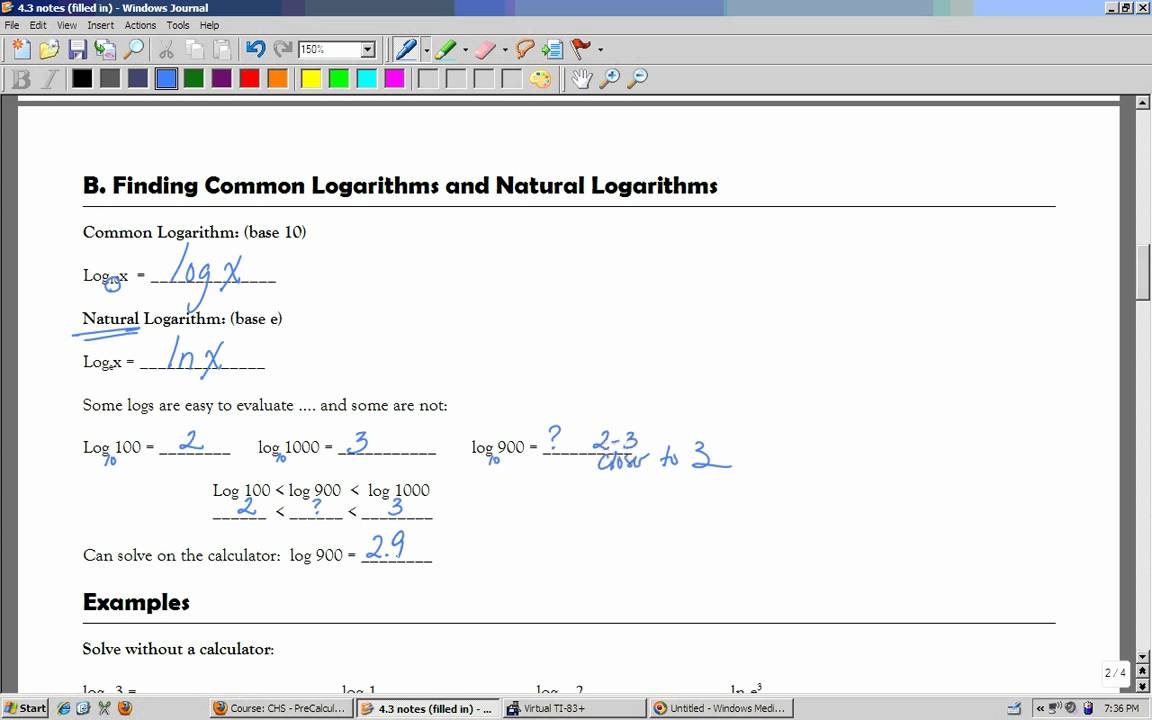Open the Edit menu
The width and height of the screenshot is (1152, 720).
pyautogui.click(x=38, y=25)
